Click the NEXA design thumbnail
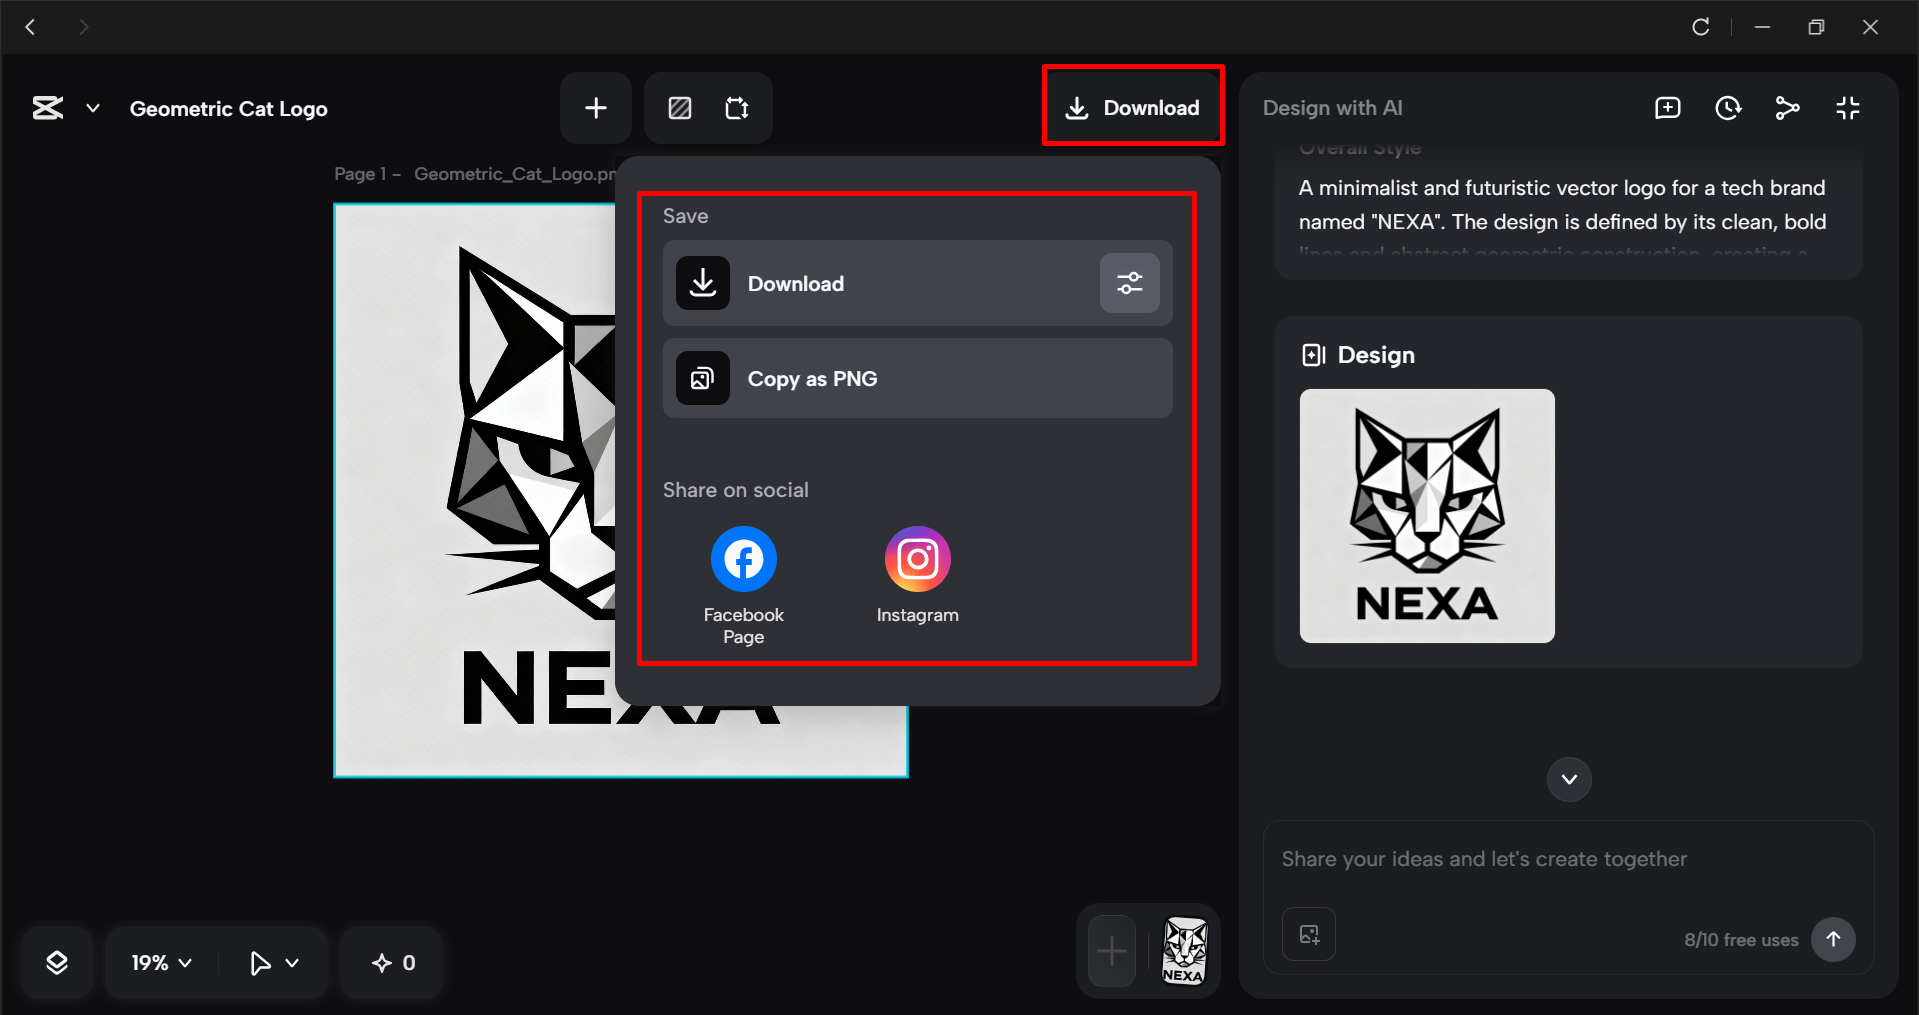Viewport: 1919px width, 1015px height. click(1426, 516)
